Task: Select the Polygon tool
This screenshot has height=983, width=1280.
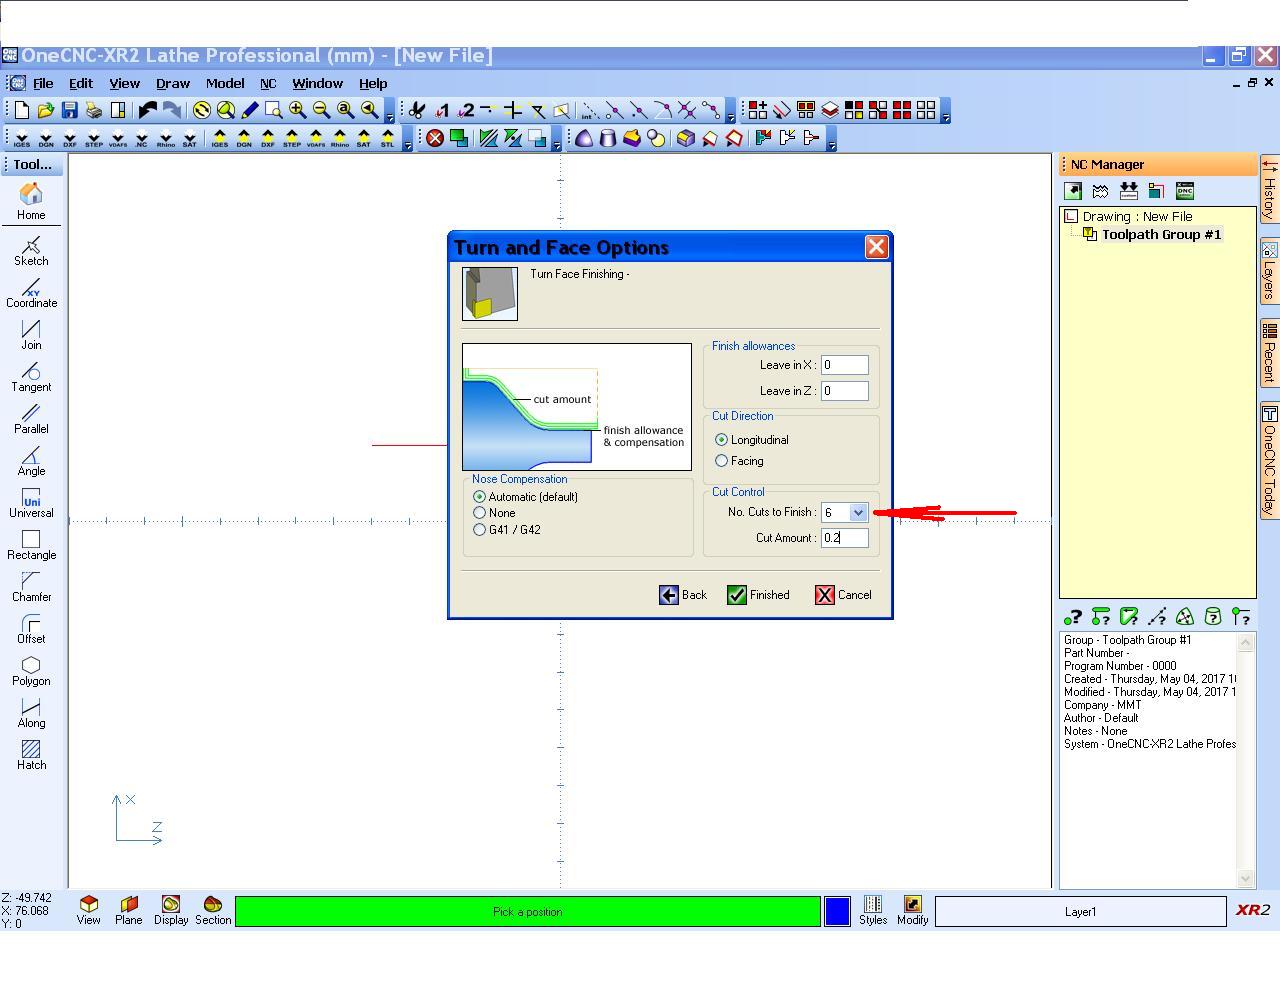Action: pos(31,671)
